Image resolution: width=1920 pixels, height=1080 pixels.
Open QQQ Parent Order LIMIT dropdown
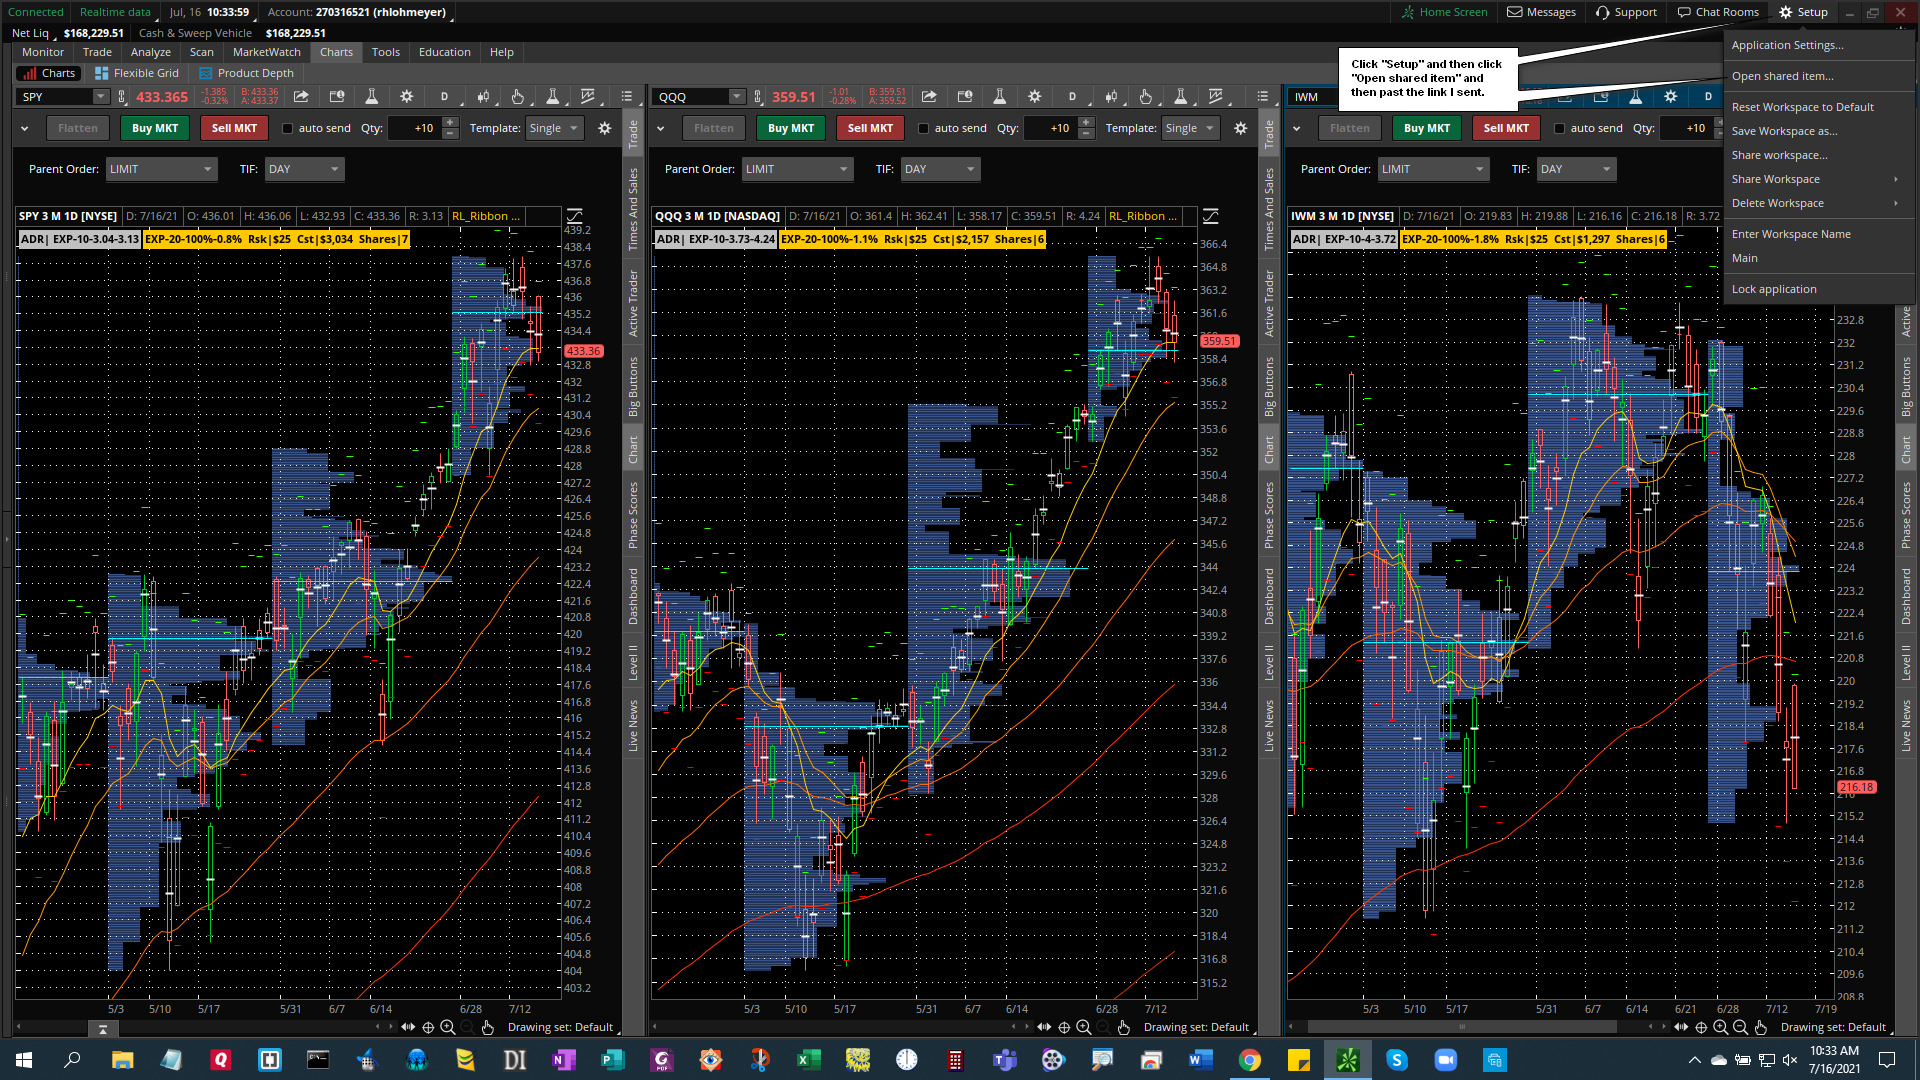797,169
